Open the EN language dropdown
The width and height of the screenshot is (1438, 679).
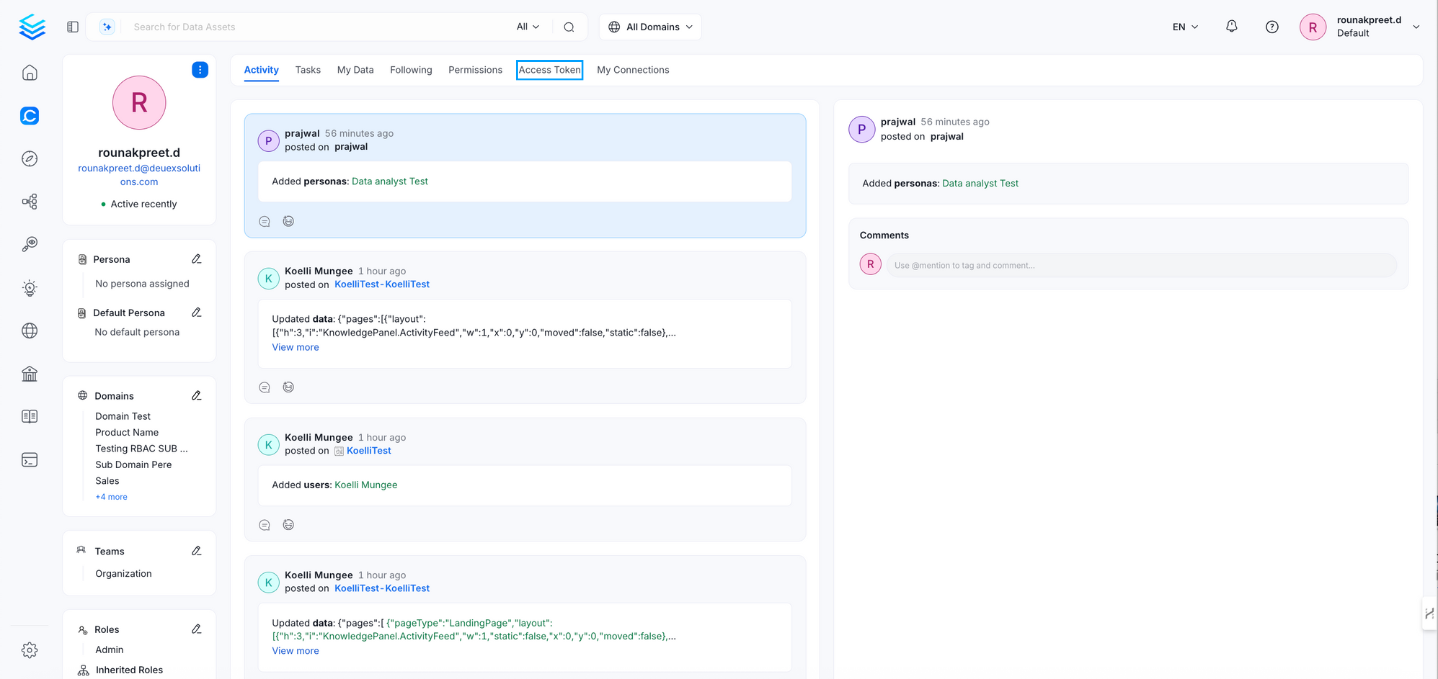1183,26
